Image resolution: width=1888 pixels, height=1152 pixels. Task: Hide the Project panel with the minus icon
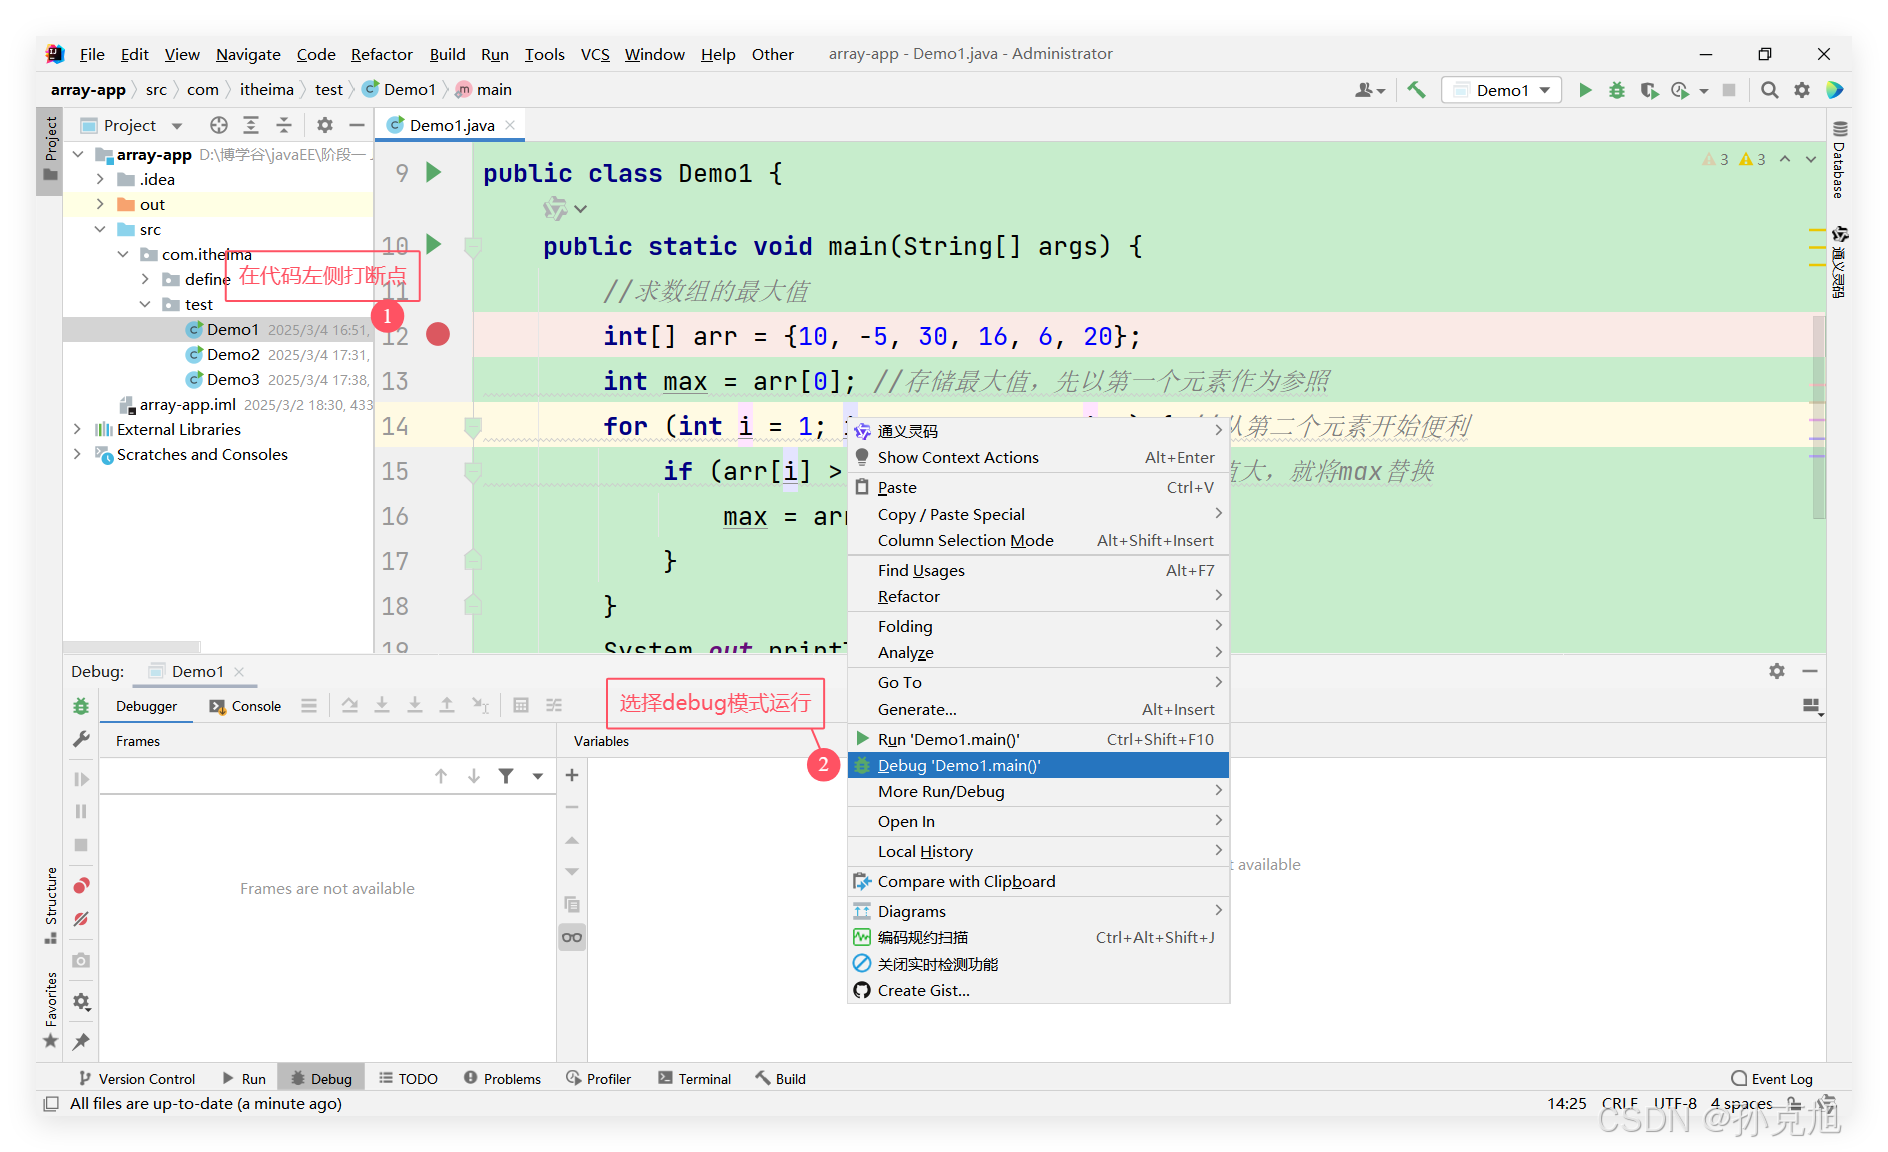[x=357, y=125]
